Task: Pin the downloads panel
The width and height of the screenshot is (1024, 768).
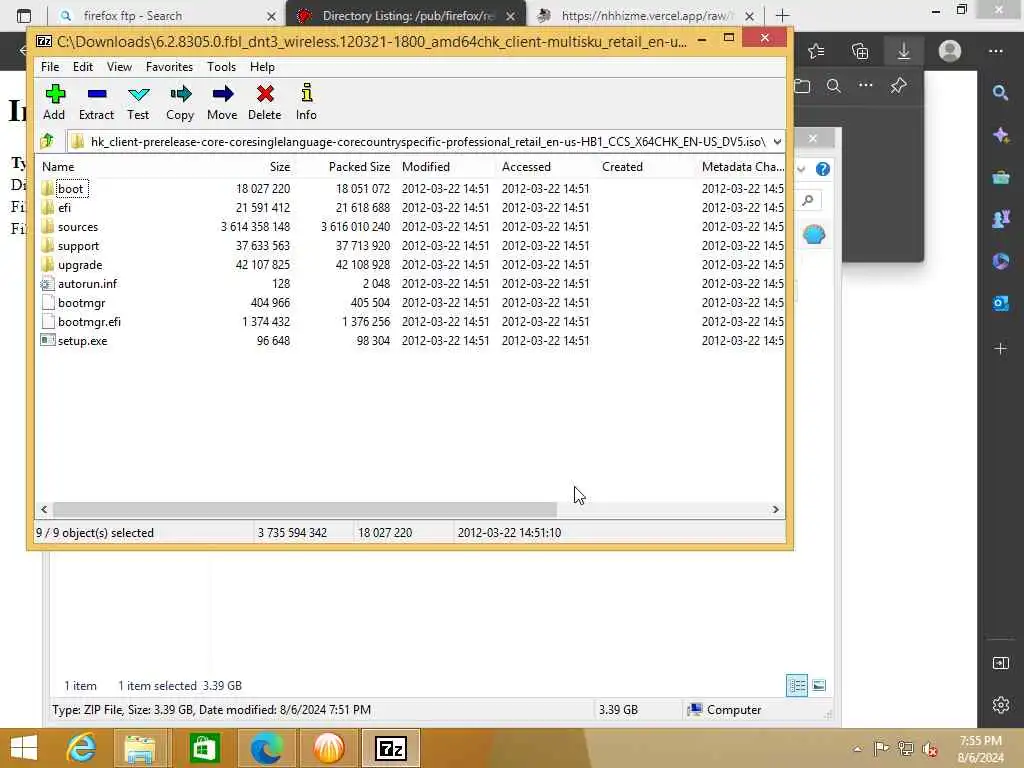Action: (x=899, y=86)
